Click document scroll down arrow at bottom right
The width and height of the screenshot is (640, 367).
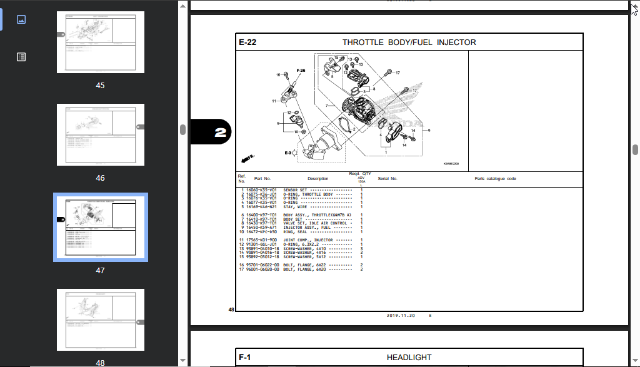[x=635, y=361]
